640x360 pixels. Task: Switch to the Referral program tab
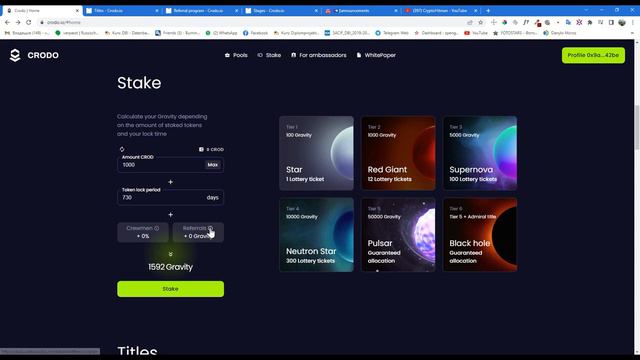click(201, 11)
